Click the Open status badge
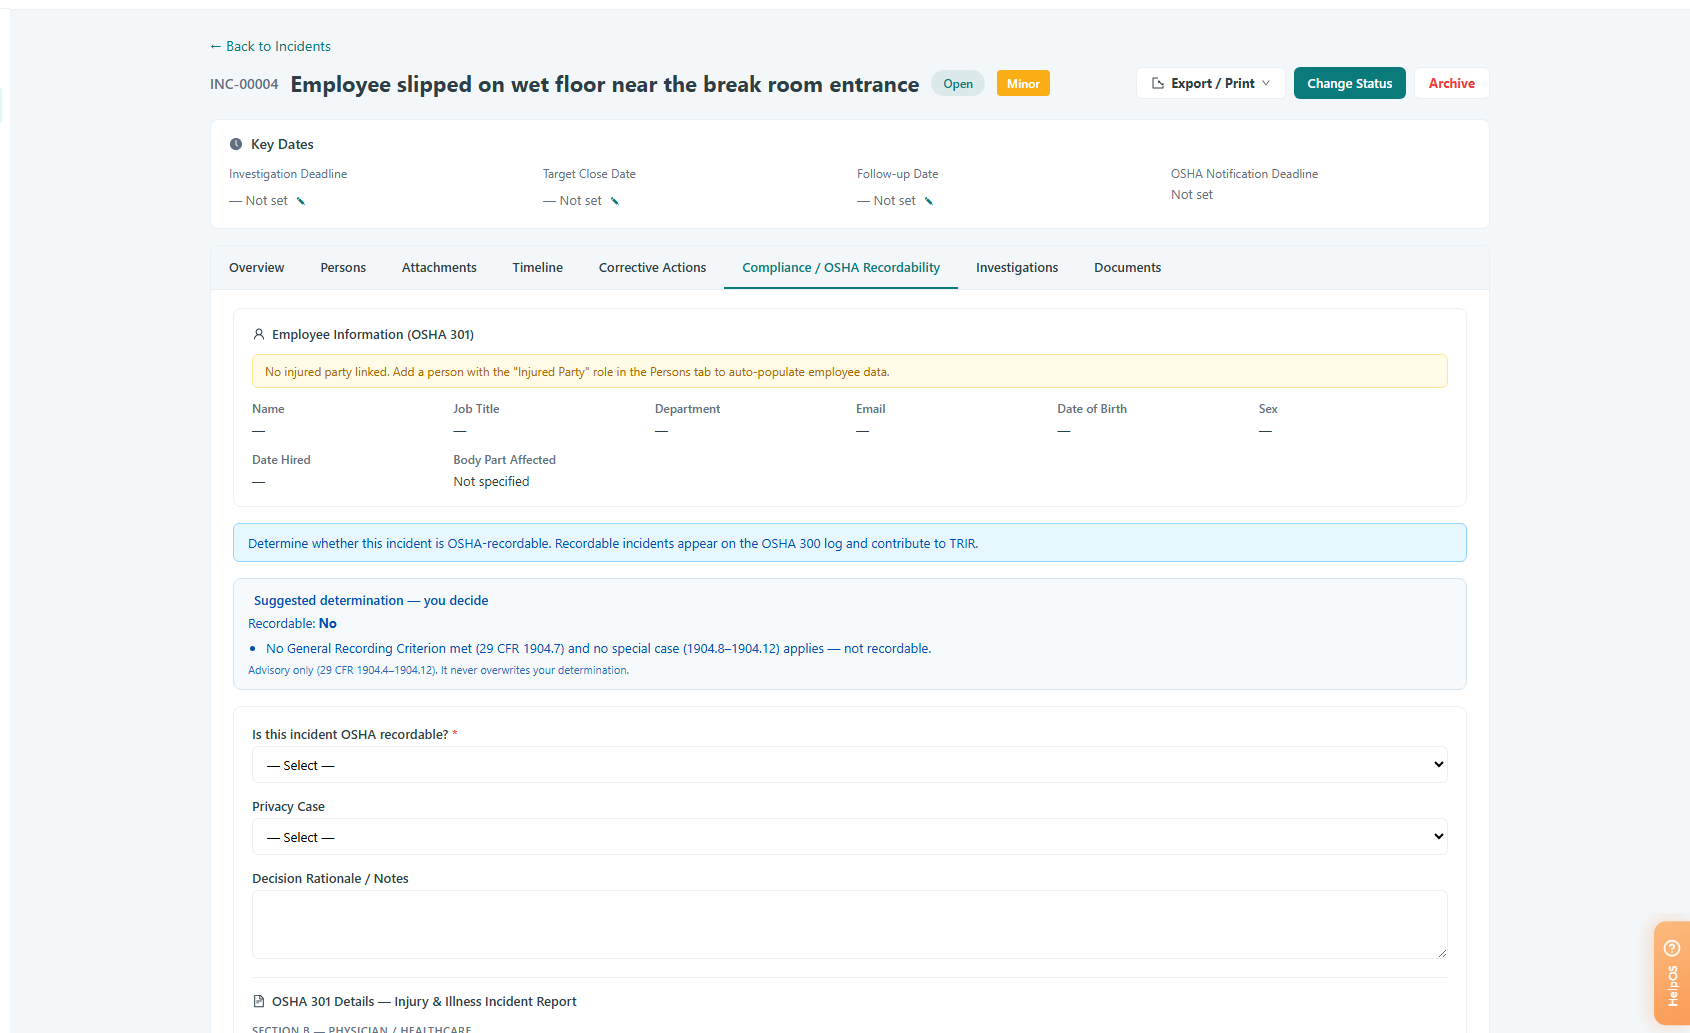Viewport: 1690px width, 1033px height. coord(958,84)
